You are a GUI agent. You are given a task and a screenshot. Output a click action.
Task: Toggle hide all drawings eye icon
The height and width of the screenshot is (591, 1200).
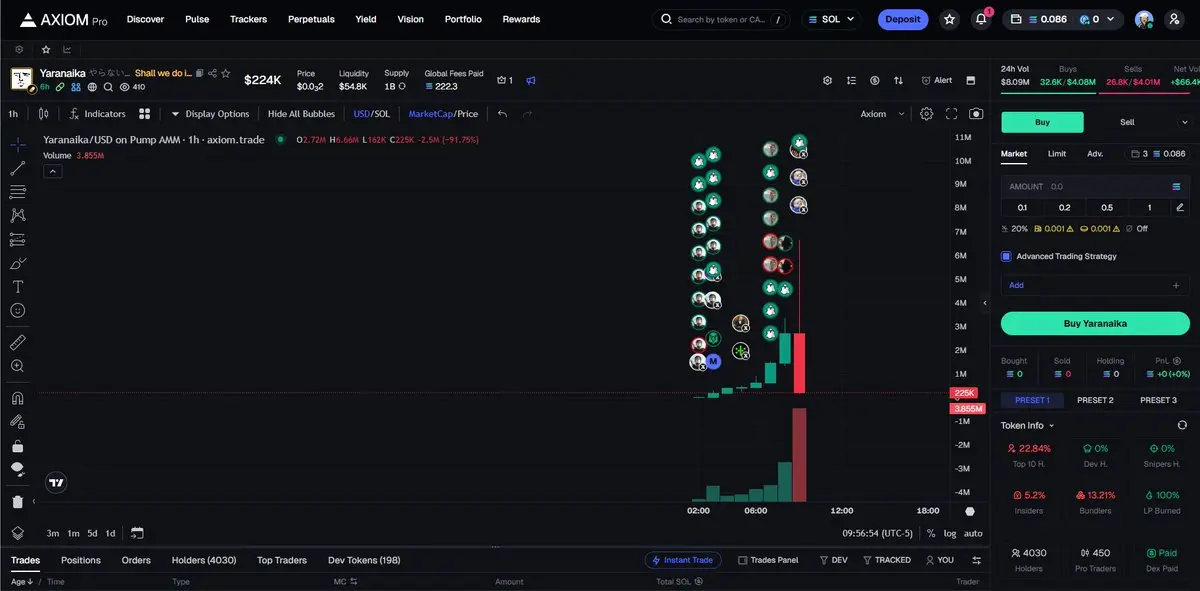(18, 469)
